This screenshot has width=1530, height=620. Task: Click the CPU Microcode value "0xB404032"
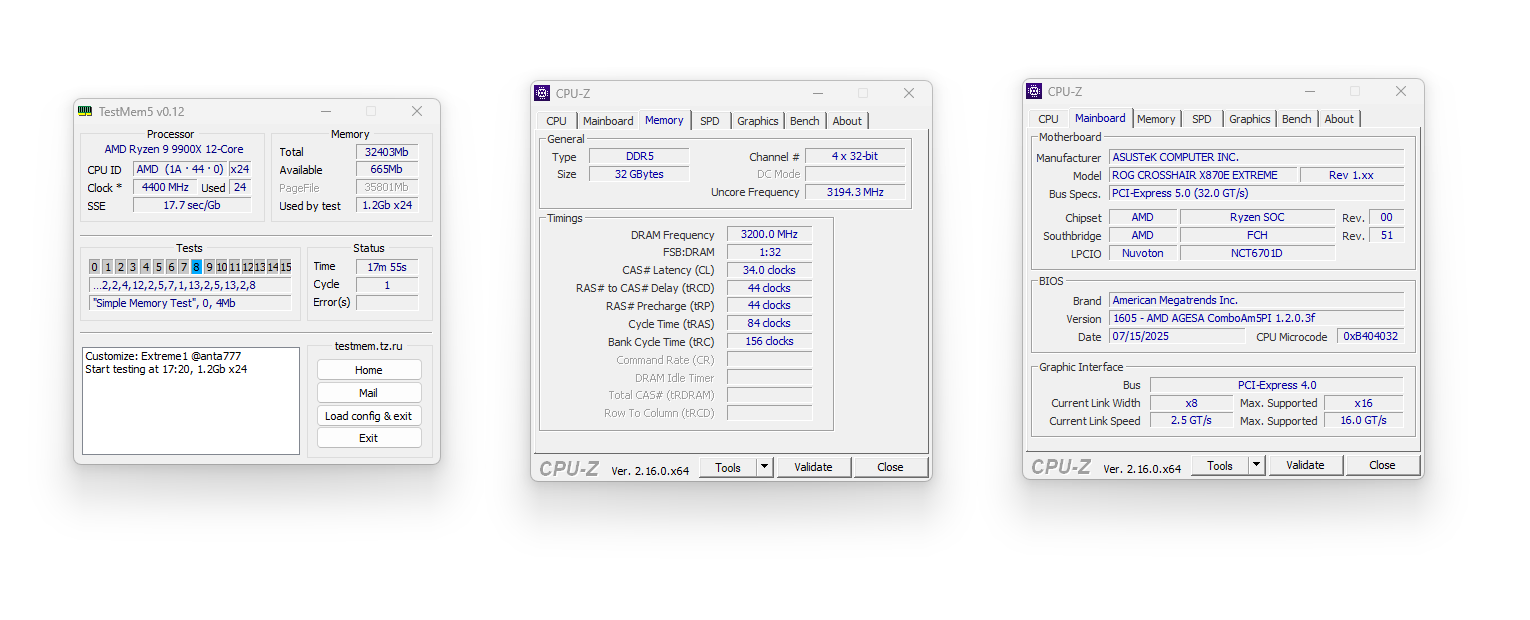(x=1370, y=337)
